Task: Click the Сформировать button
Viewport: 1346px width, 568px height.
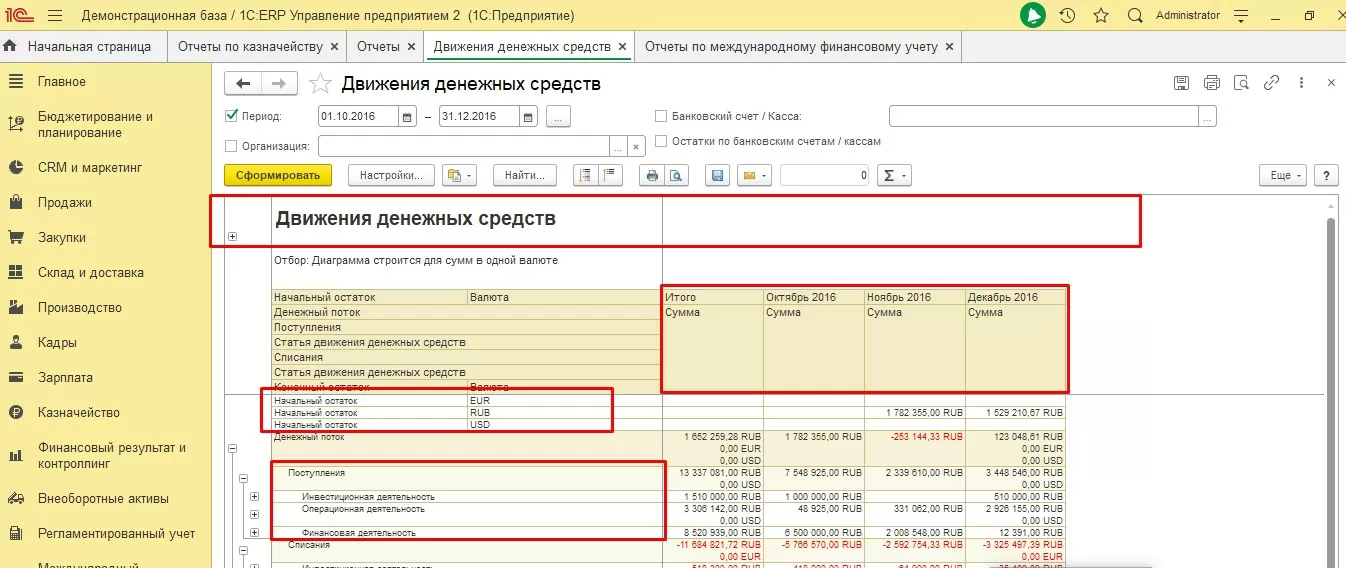Action: click(278, 175)
